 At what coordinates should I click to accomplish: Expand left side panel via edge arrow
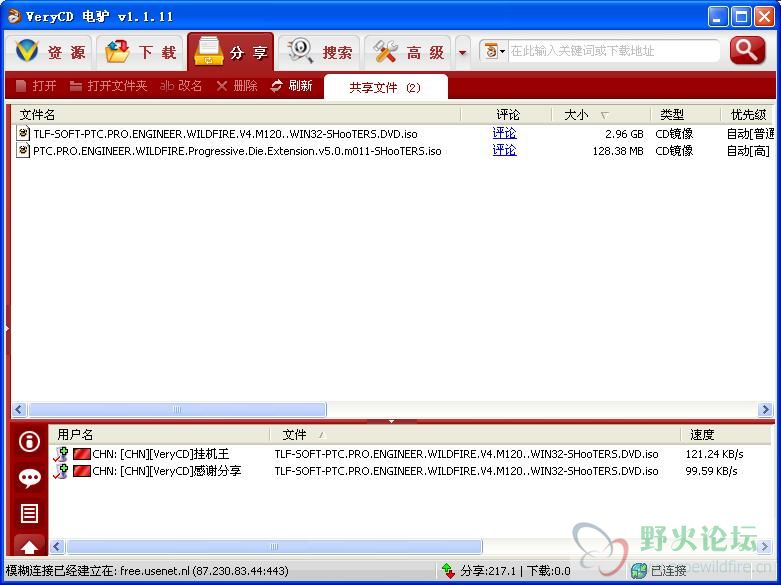[x=7, y=328]
